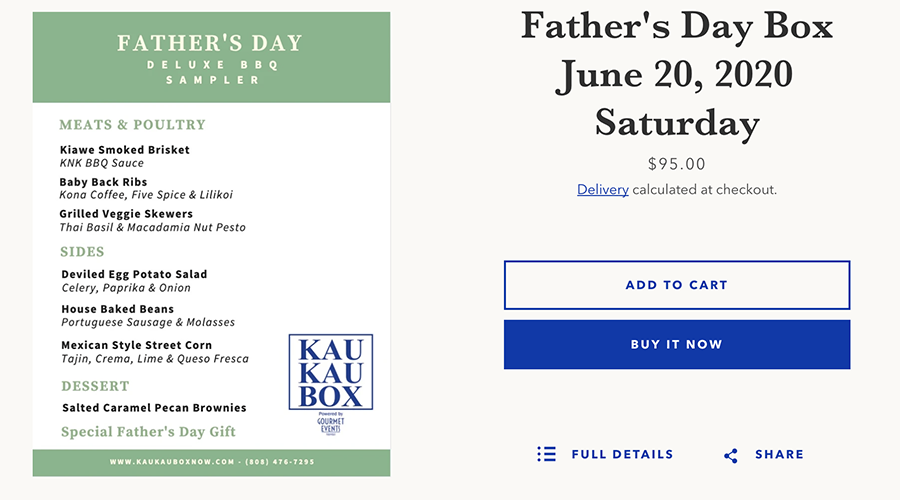Viewport: 900px width, 500px height.
Task: Open the Delivery policy link
Action: pos(603,189)
